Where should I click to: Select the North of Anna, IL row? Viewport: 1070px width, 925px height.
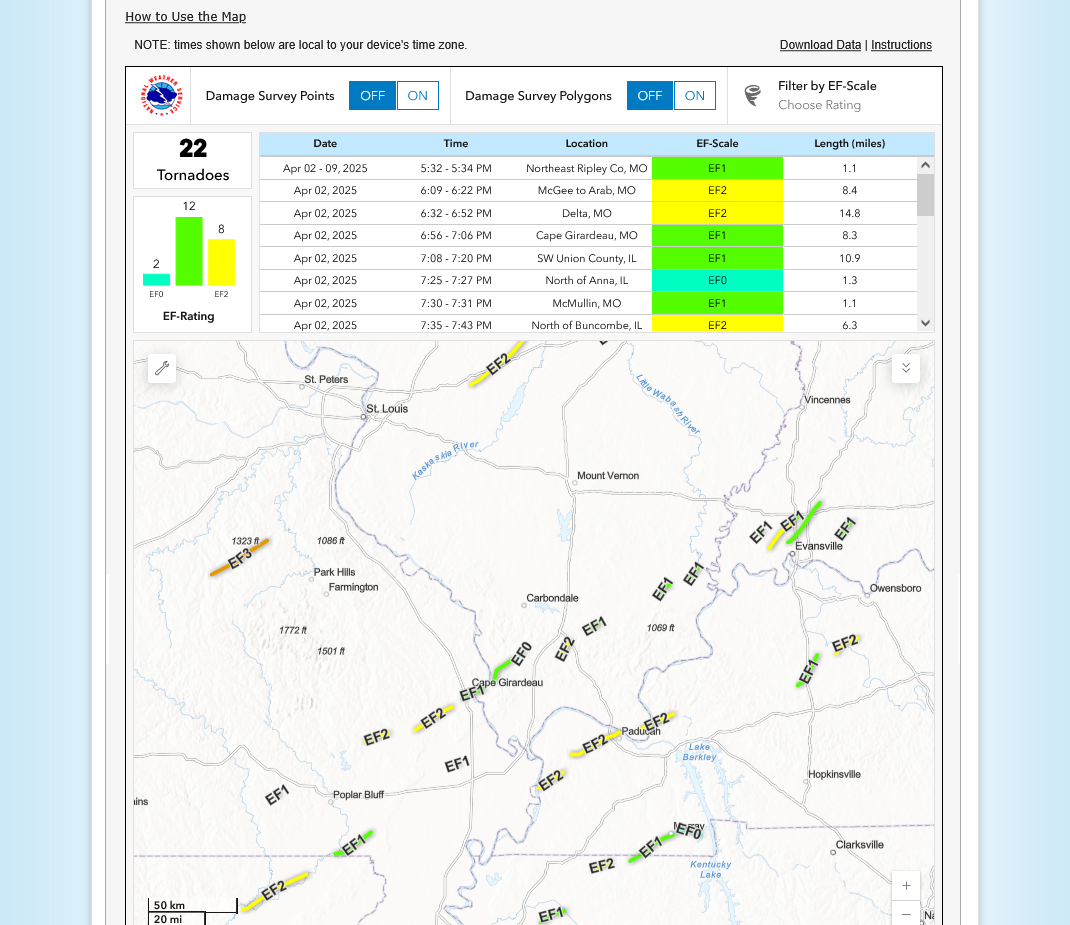pos(588,280)
